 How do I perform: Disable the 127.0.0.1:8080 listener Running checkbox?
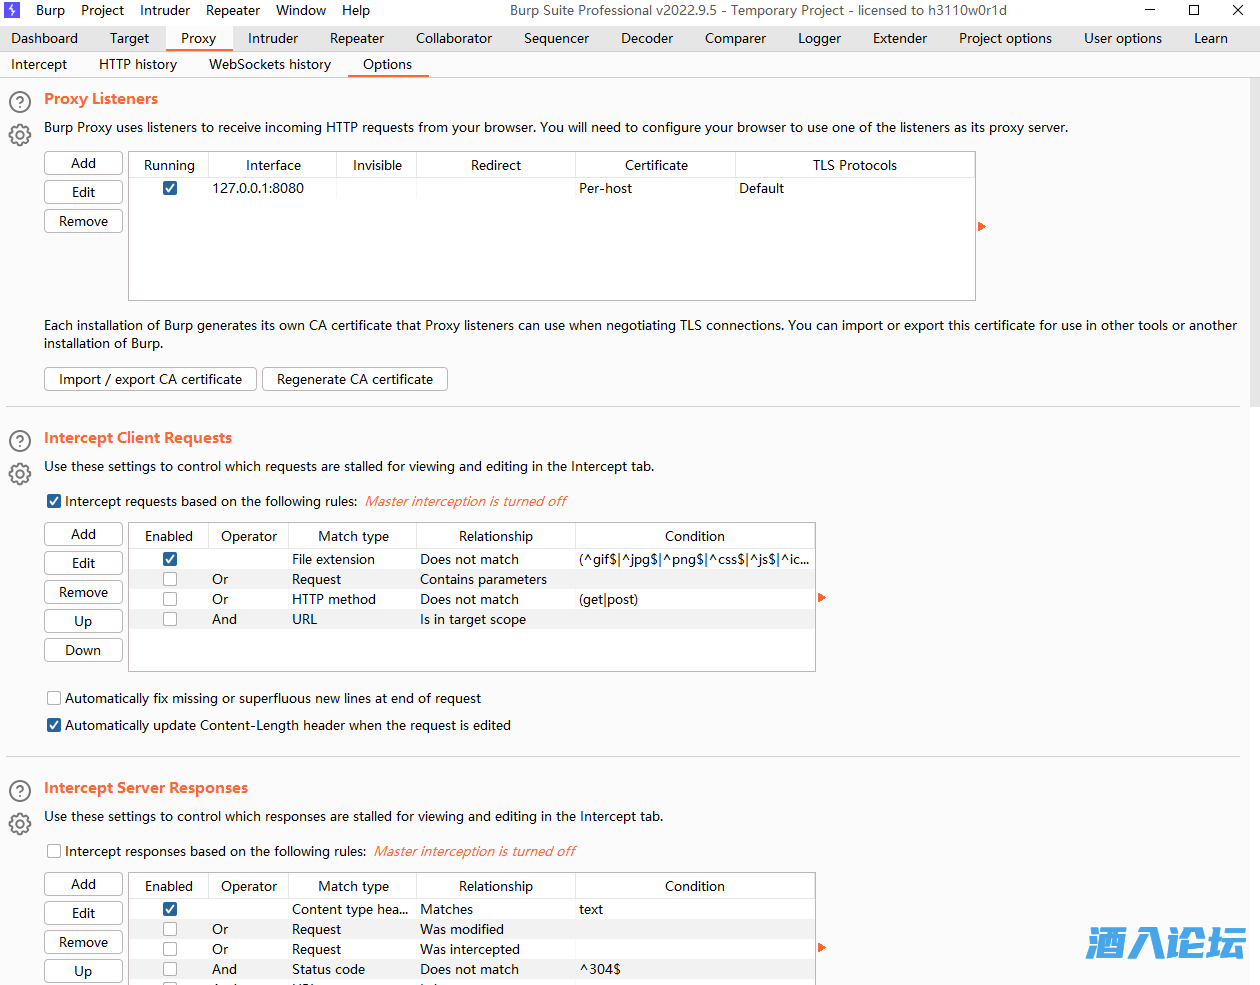[170, 188]
